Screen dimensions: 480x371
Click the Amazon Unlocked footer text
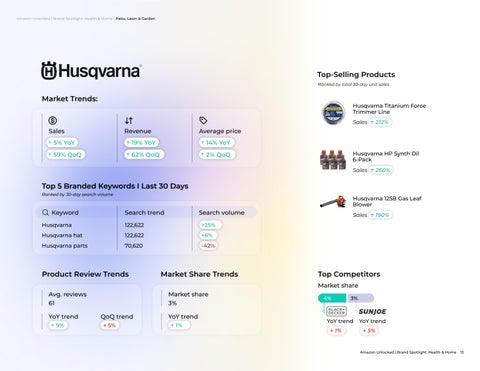(x=408, y=352)
